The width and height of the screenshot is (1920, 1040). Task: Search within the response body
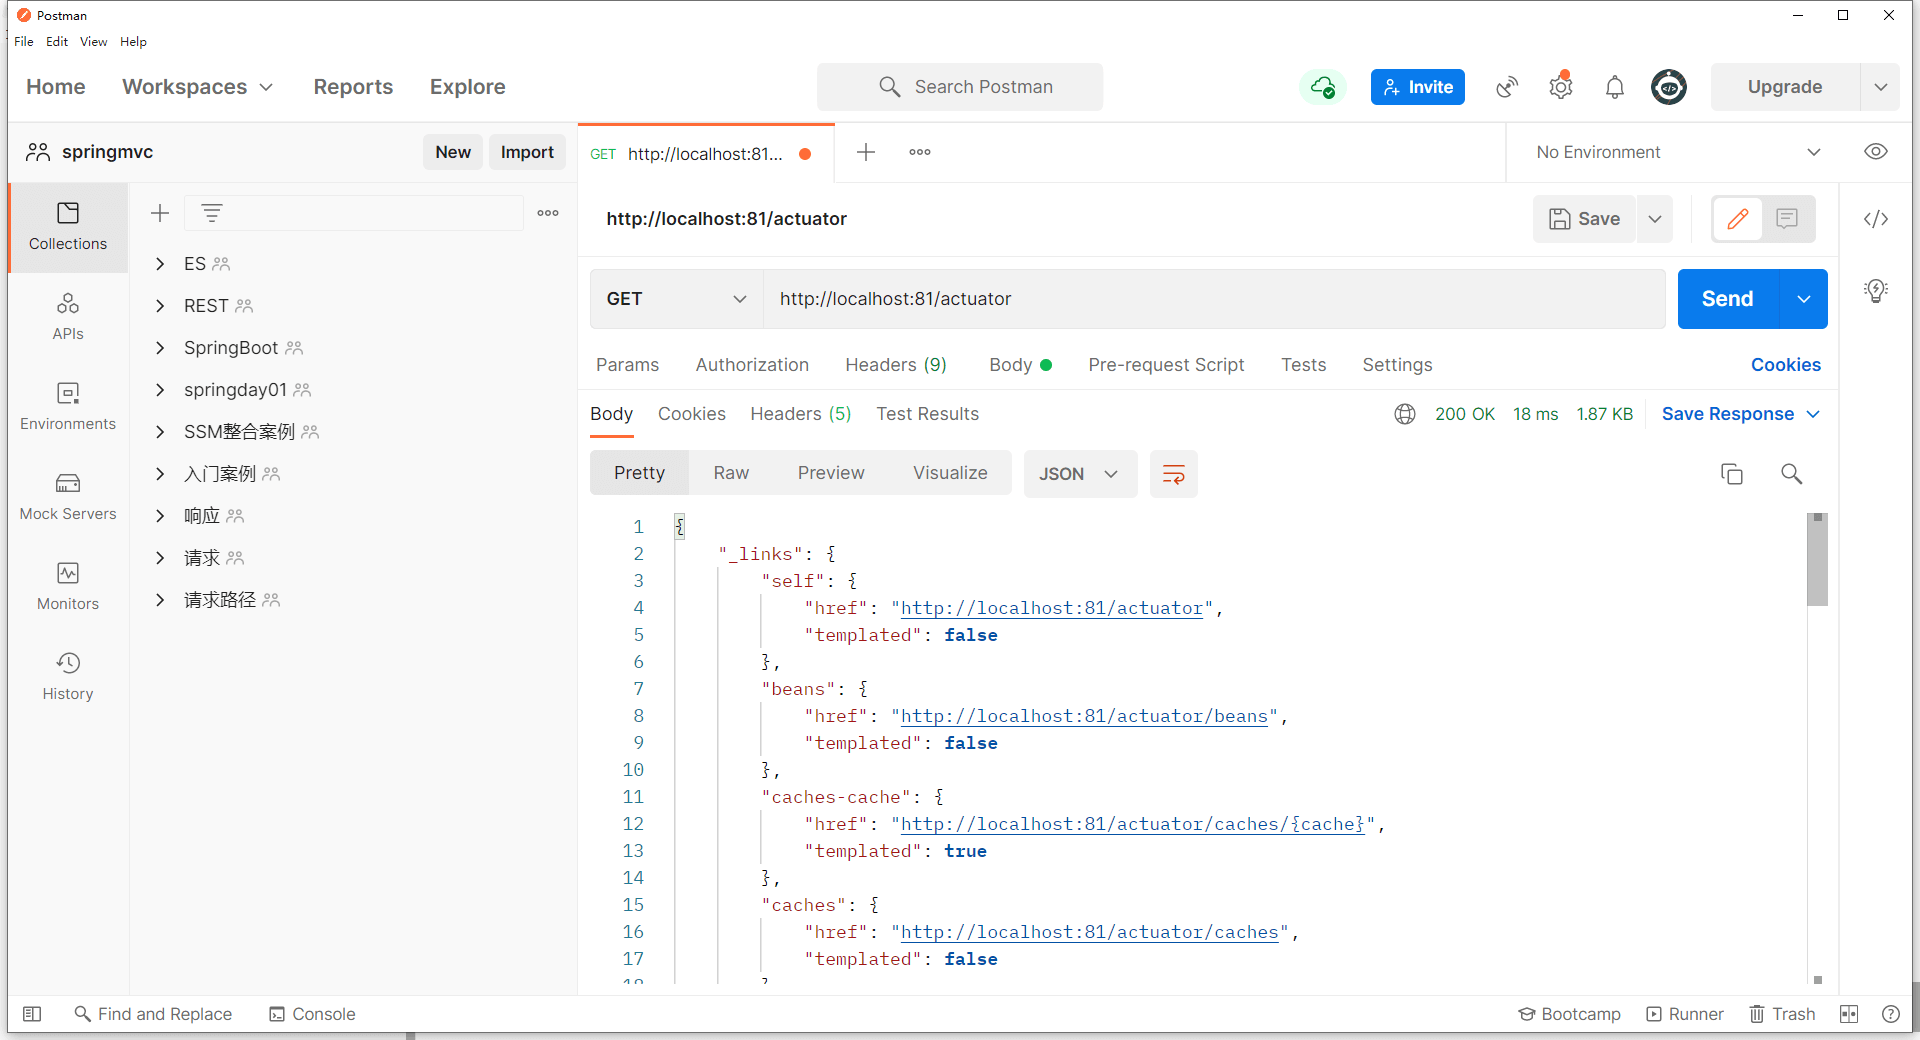pyautogui.click(x=1791, y=474)
